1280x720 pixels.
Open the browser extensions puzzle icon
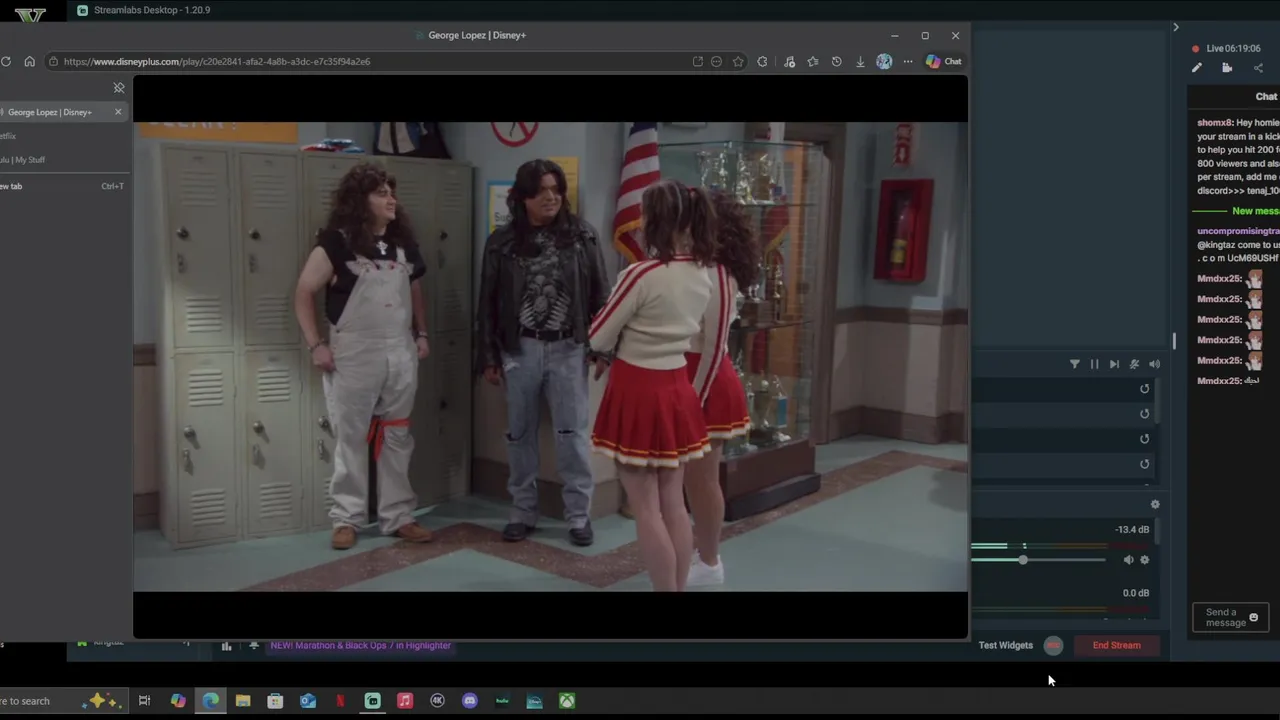tap(762, 61)
